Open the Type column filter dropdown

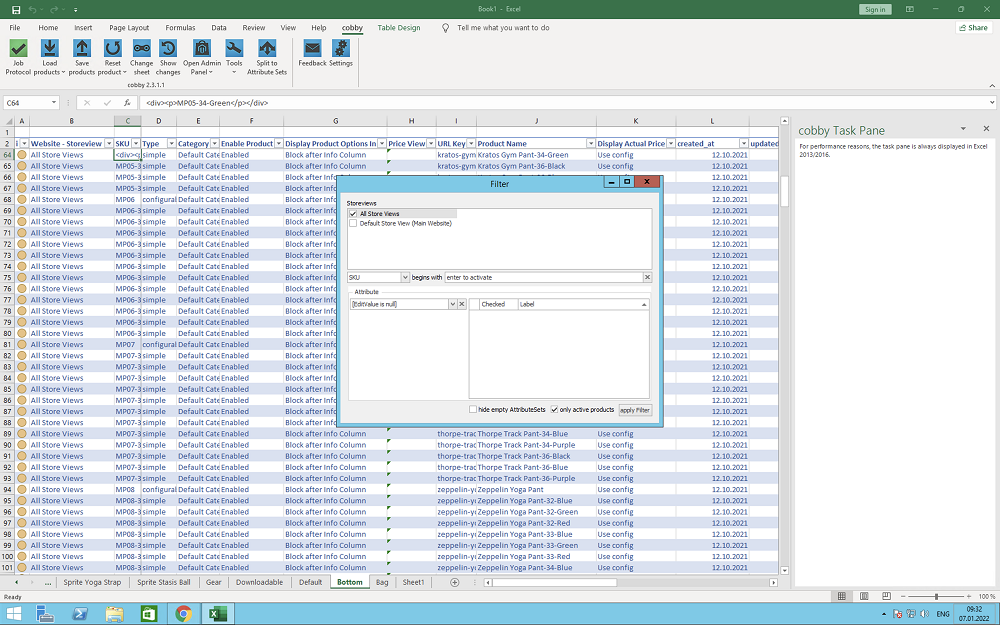172,143
